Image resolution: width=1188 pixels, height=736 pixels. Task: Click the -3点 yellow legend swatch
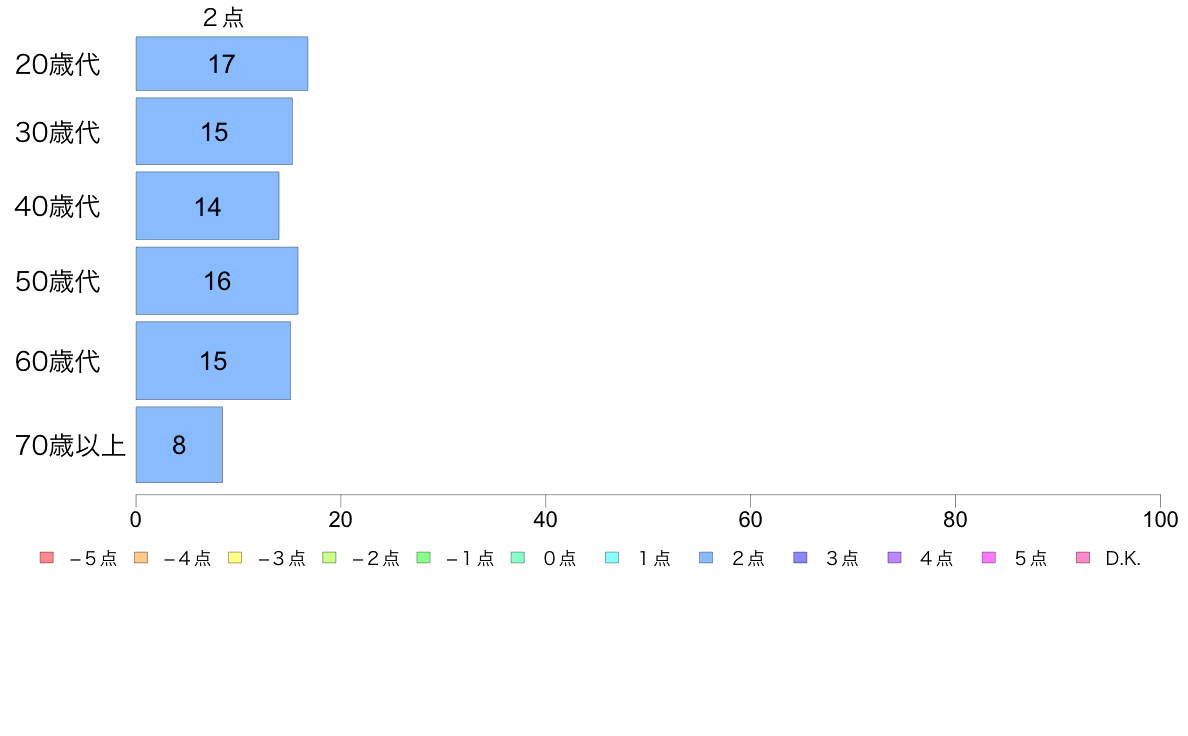pyautogui.click(x=235, y=558)
